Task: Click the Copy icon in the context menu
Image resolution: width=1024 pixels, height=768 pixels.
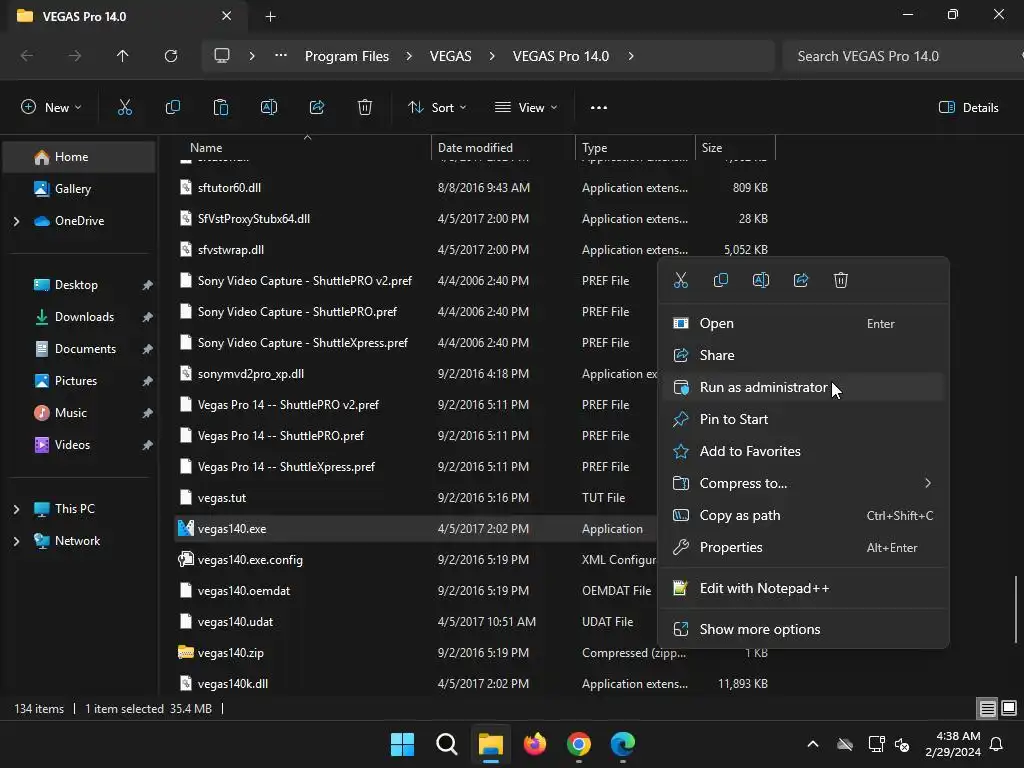Action: (x=720, y=280)
